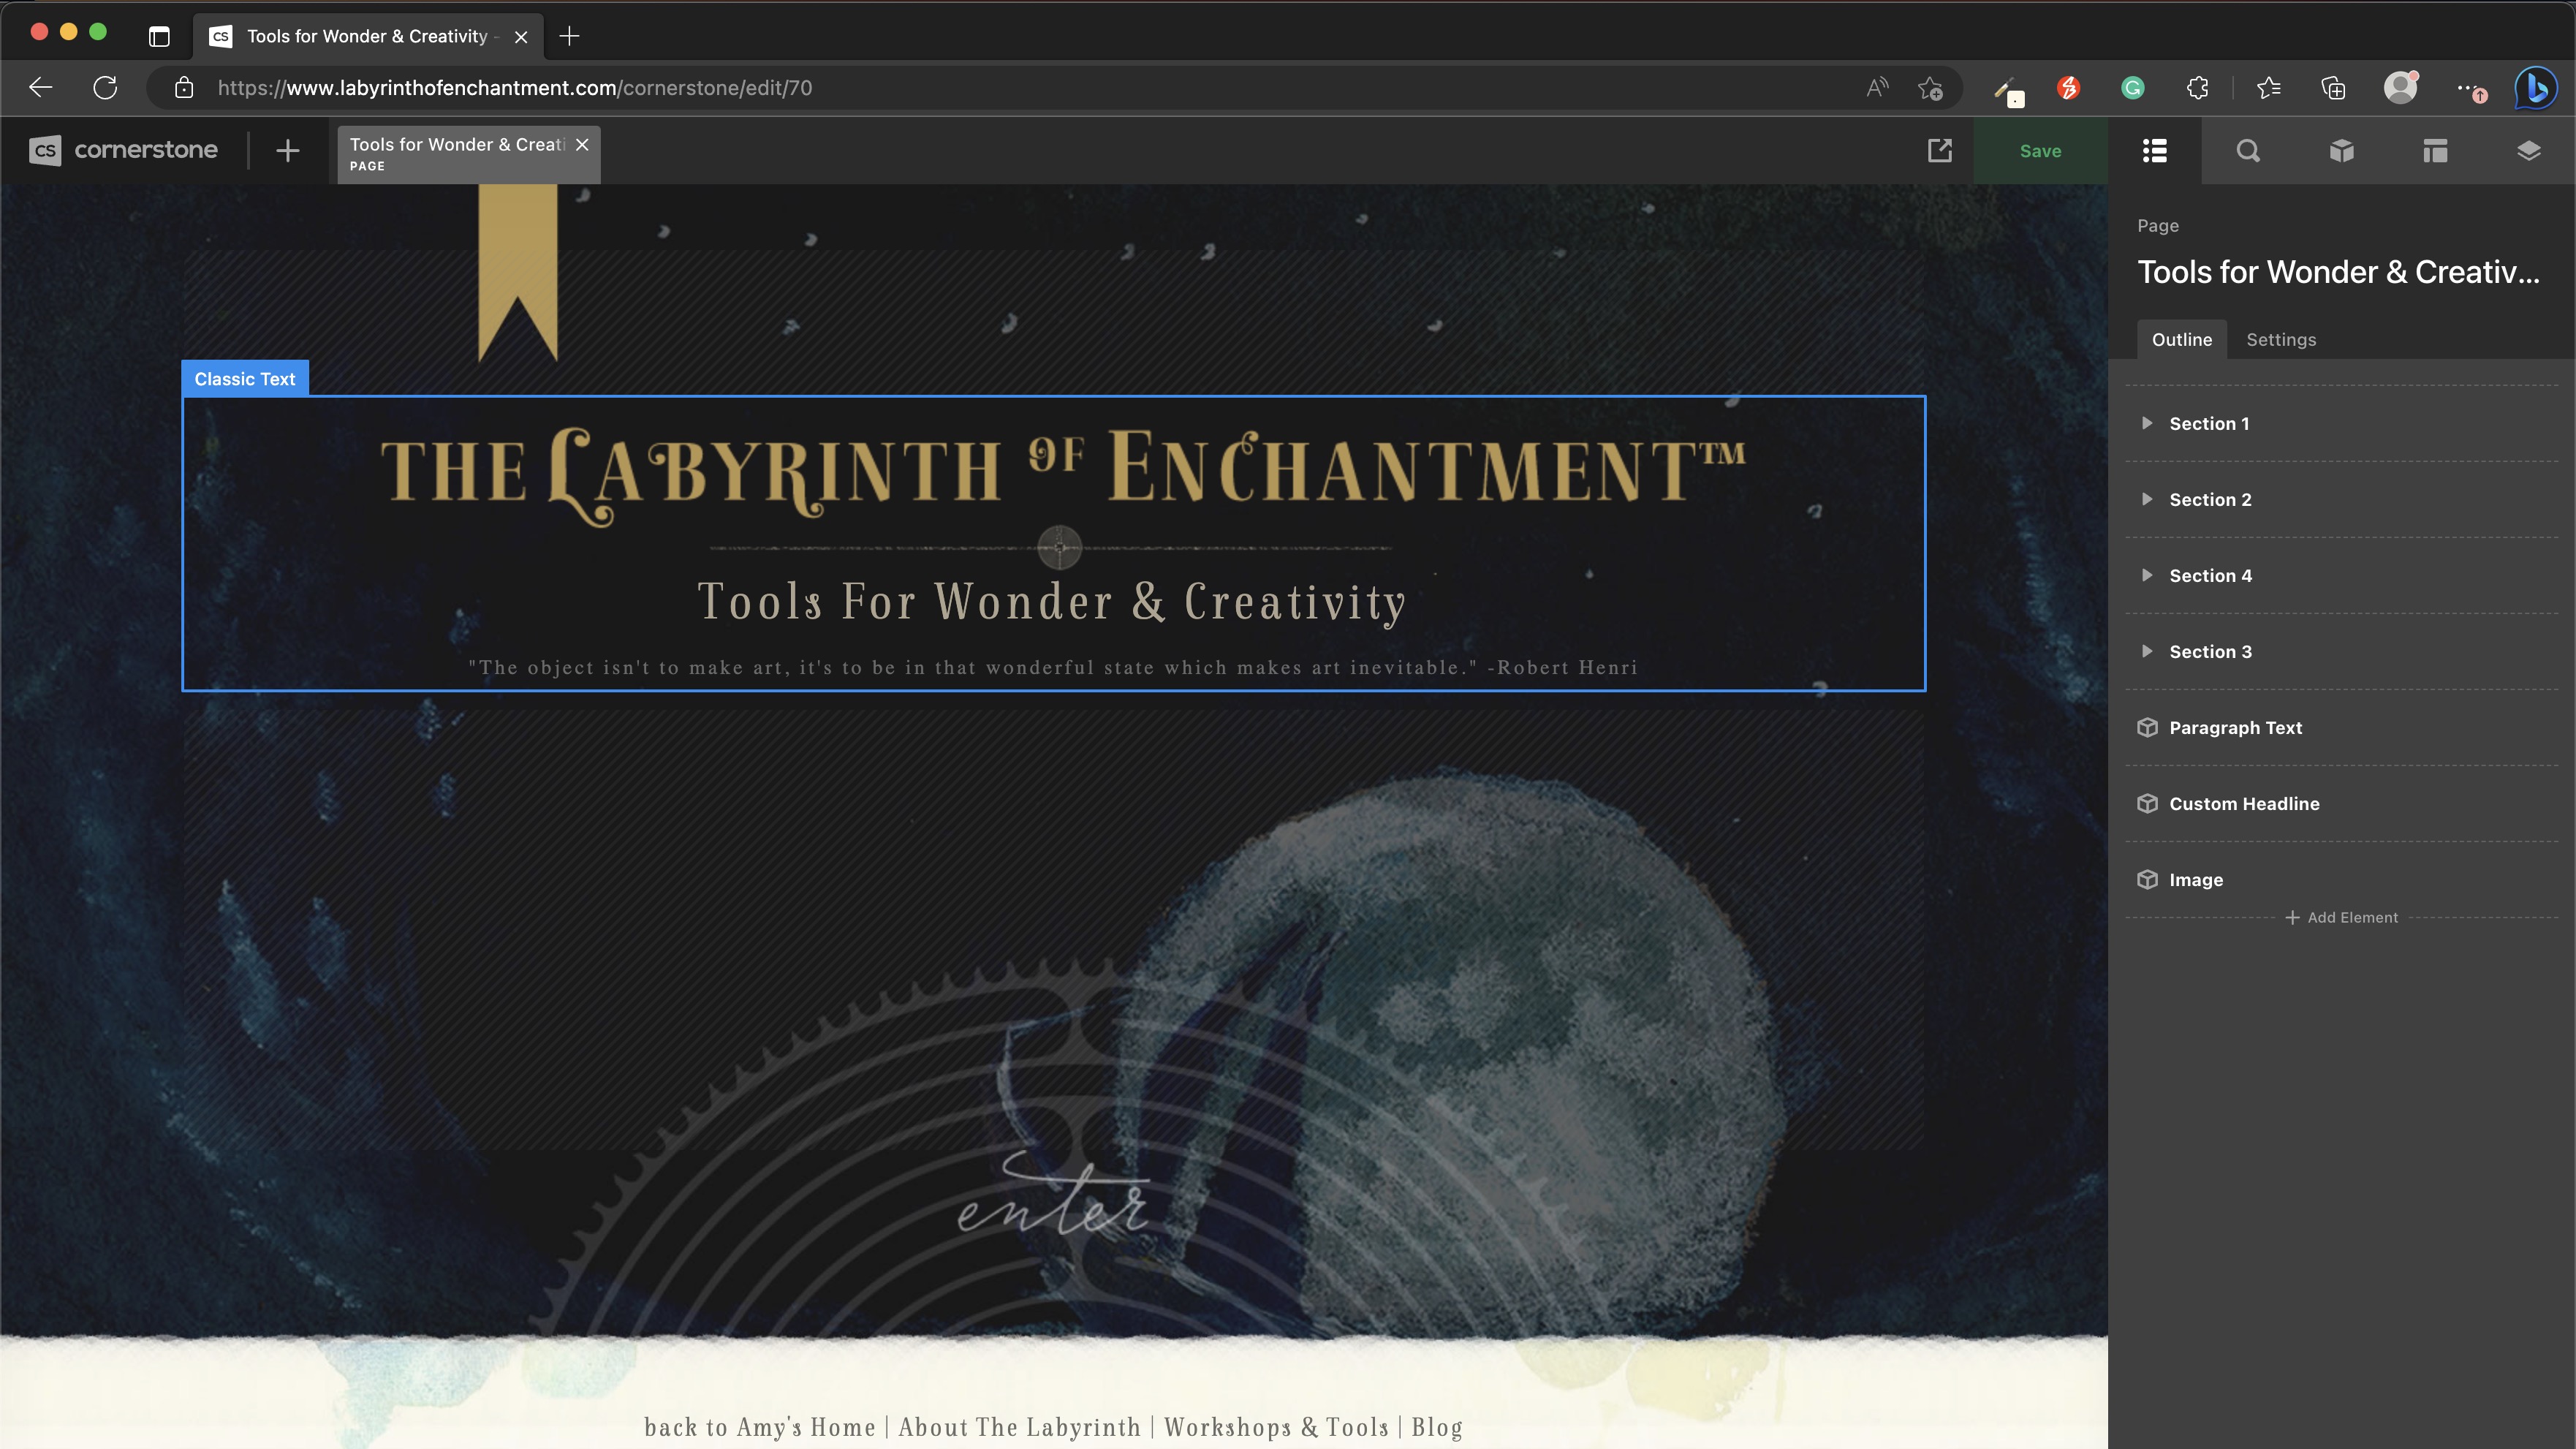Viewport: 2576px width, 1449px height.
Task: Open browser Collections icon
Action: (x=2333, y=88)
